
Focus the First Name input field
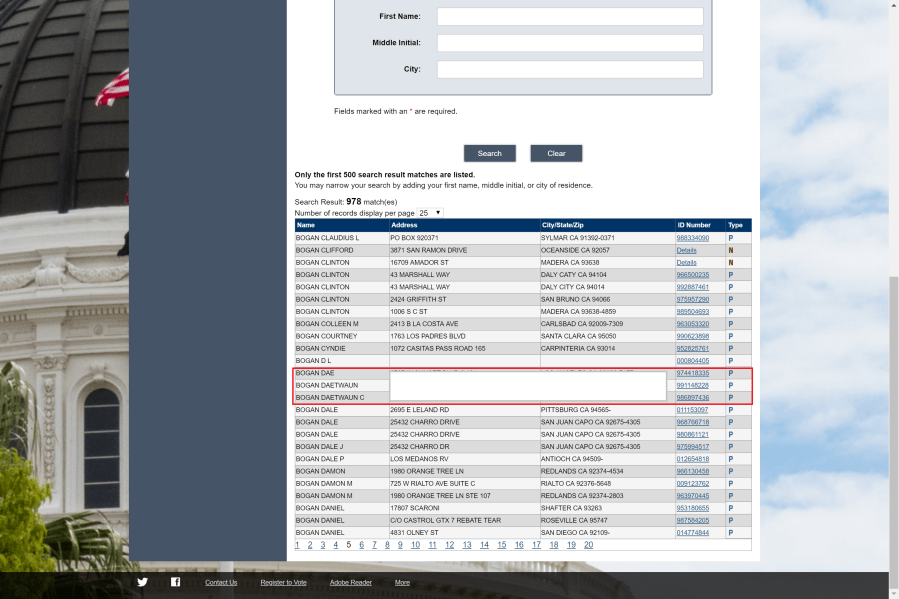(569, 17)
